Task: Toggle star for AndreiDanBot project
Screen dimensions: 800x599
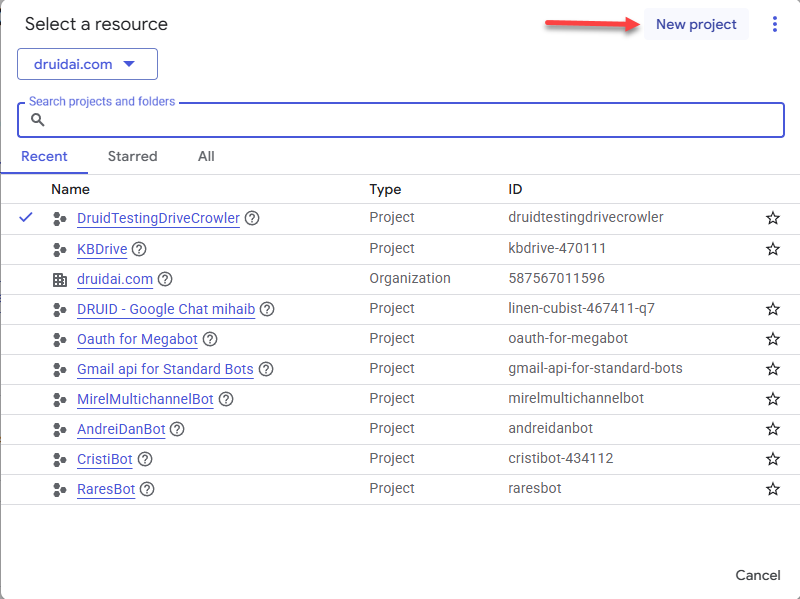Action: click(x=772, y=429)
